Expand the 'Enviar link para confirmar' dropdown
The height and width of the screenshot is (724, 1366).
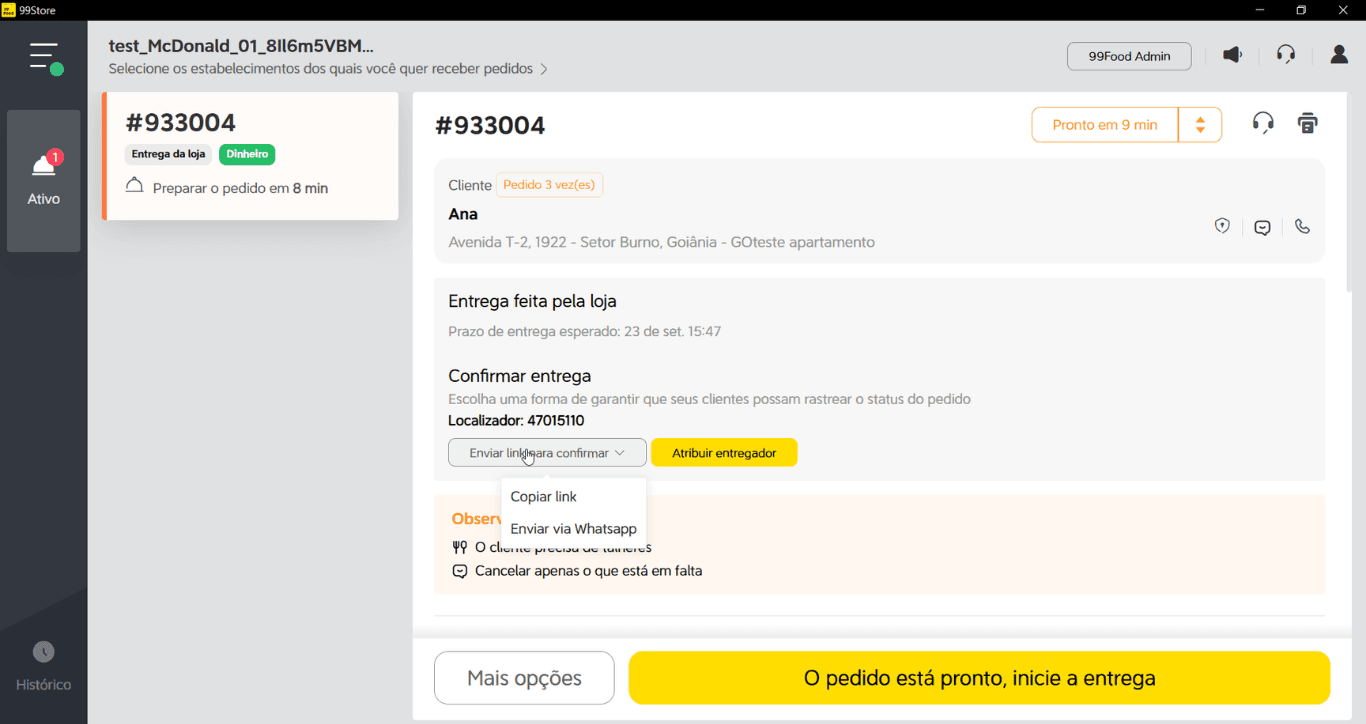(547, 453)
